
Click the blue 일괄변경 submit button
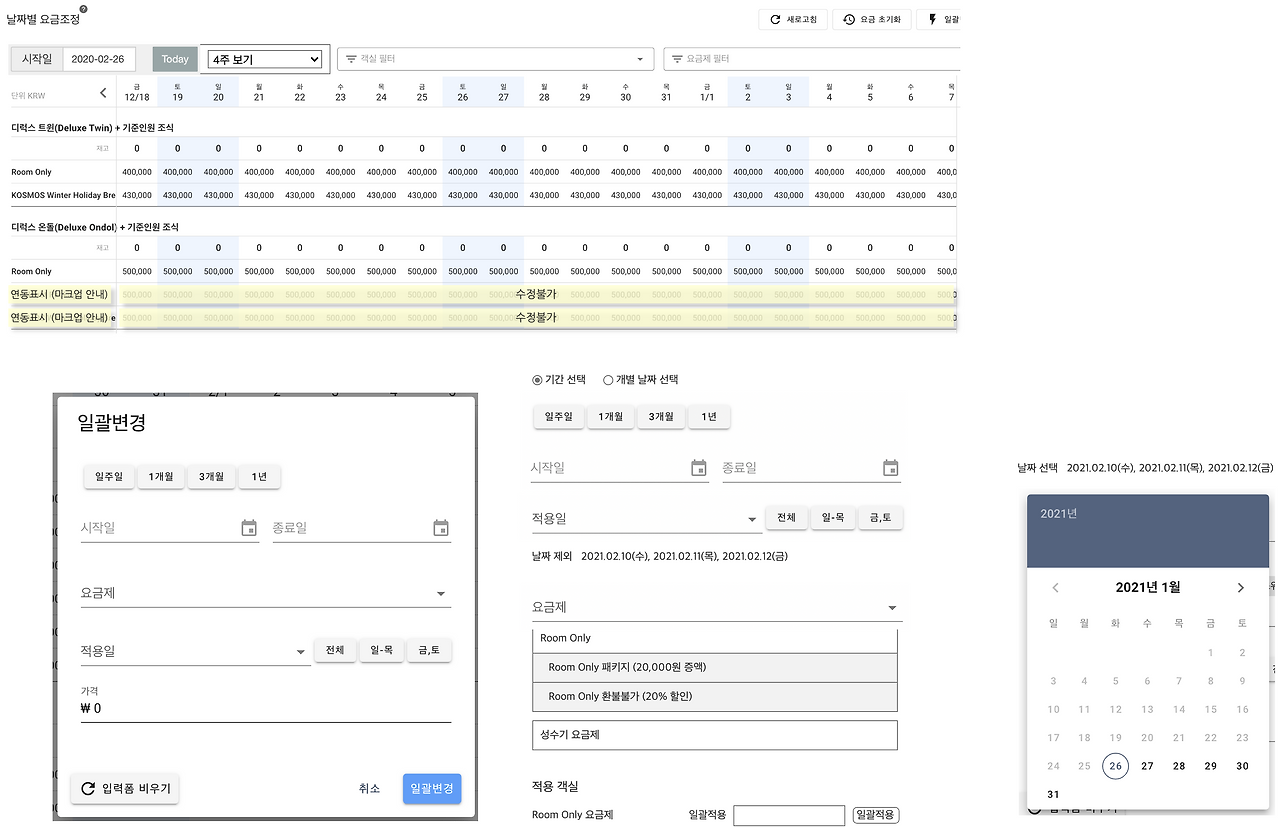coord(432,788)
